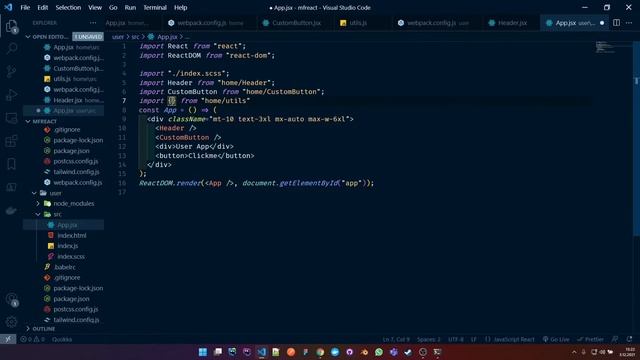This screenshot has height=360, width=640.
Task: Show hidden system tray icons
Action: coord(574,352)
